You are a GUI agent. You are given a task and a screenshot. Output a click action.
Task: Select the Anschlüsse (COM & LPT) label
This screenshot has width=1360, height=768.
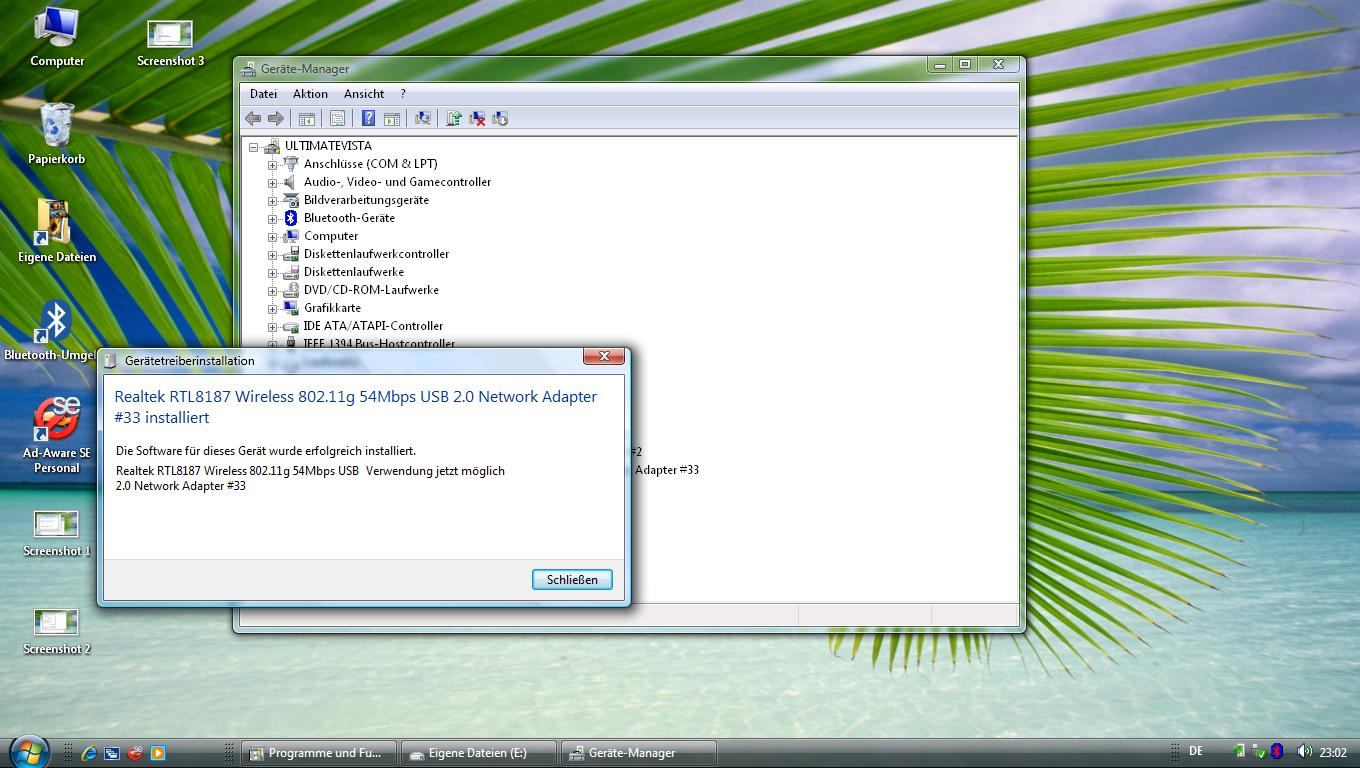[370, 164]
